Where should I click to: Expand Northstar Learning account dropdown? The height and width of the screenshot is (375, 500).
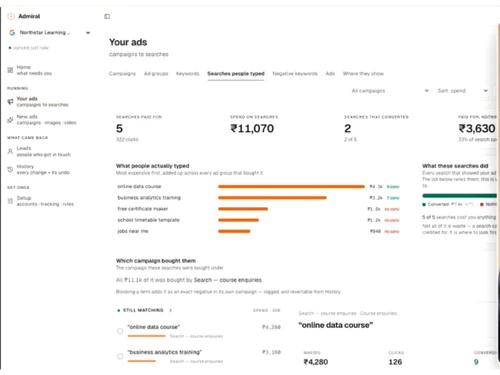coord(50,32)
